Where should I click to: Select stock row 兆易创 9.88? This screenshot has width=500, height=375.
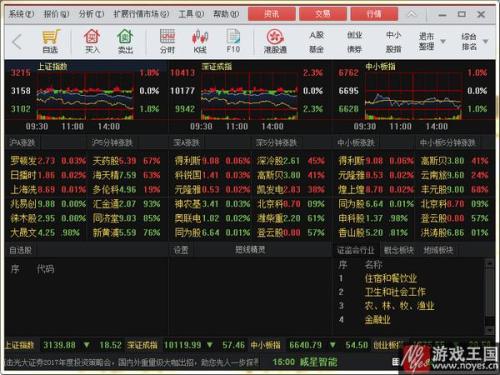pyautogui.click(x=48, y=204)
